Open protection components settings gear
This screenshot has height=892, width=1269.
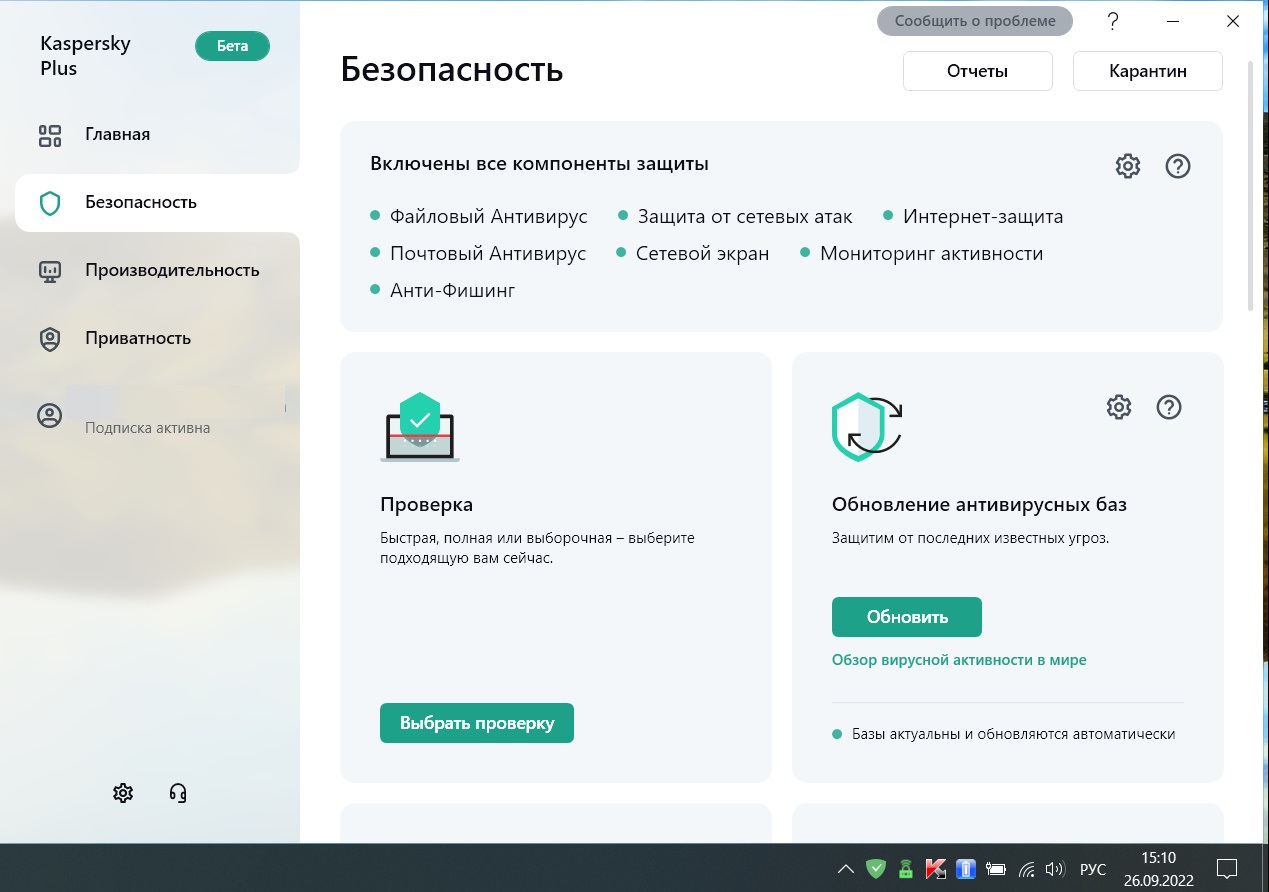tap(1128, 166)
